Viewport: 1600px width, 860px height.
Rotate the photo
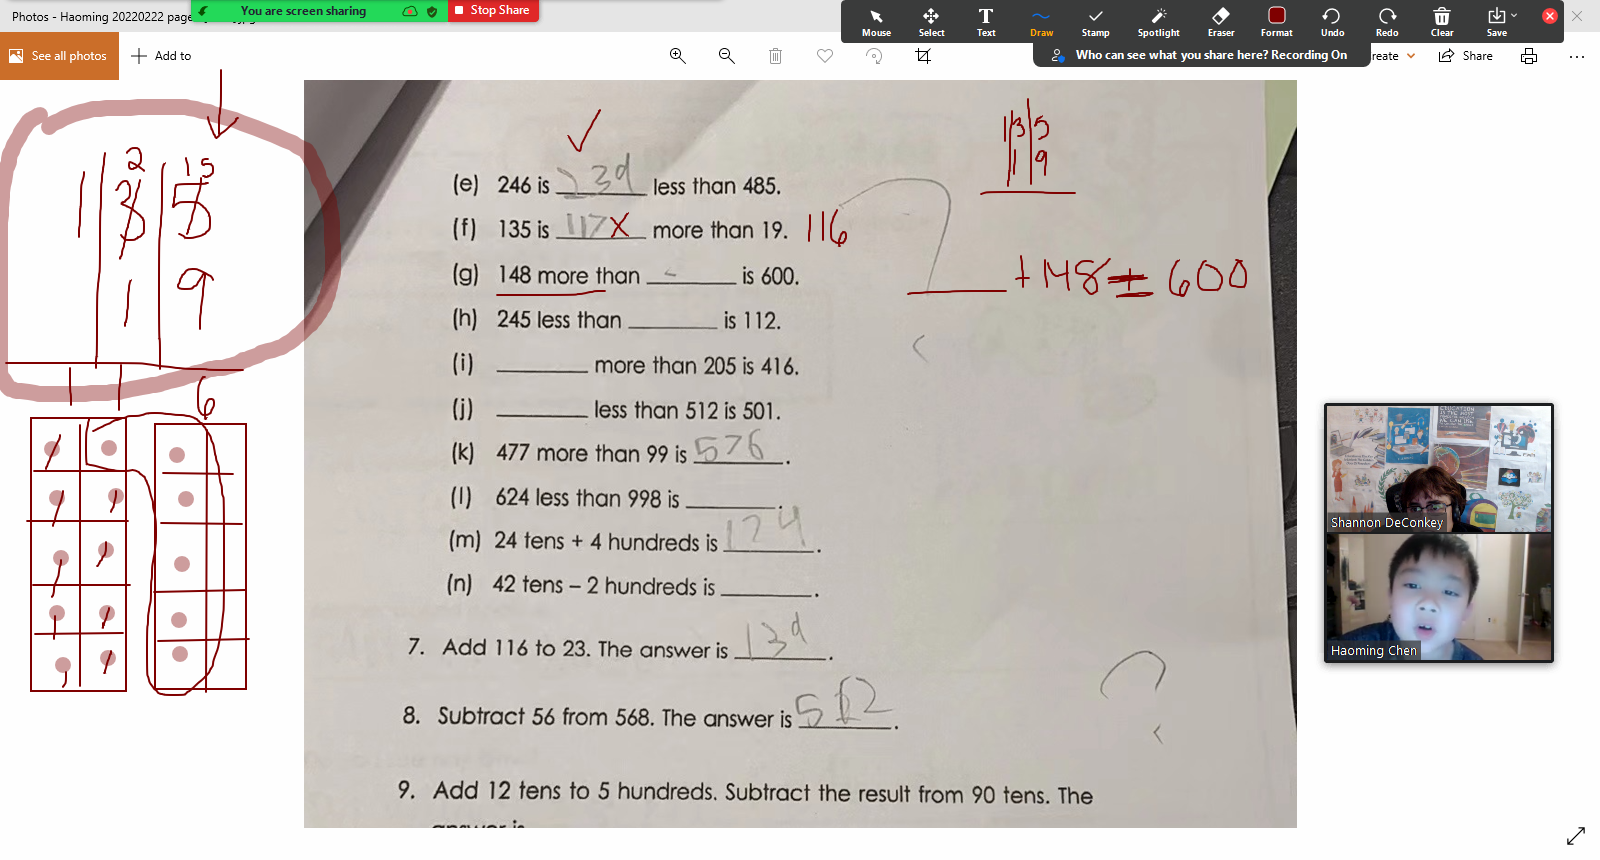[874, 56]
